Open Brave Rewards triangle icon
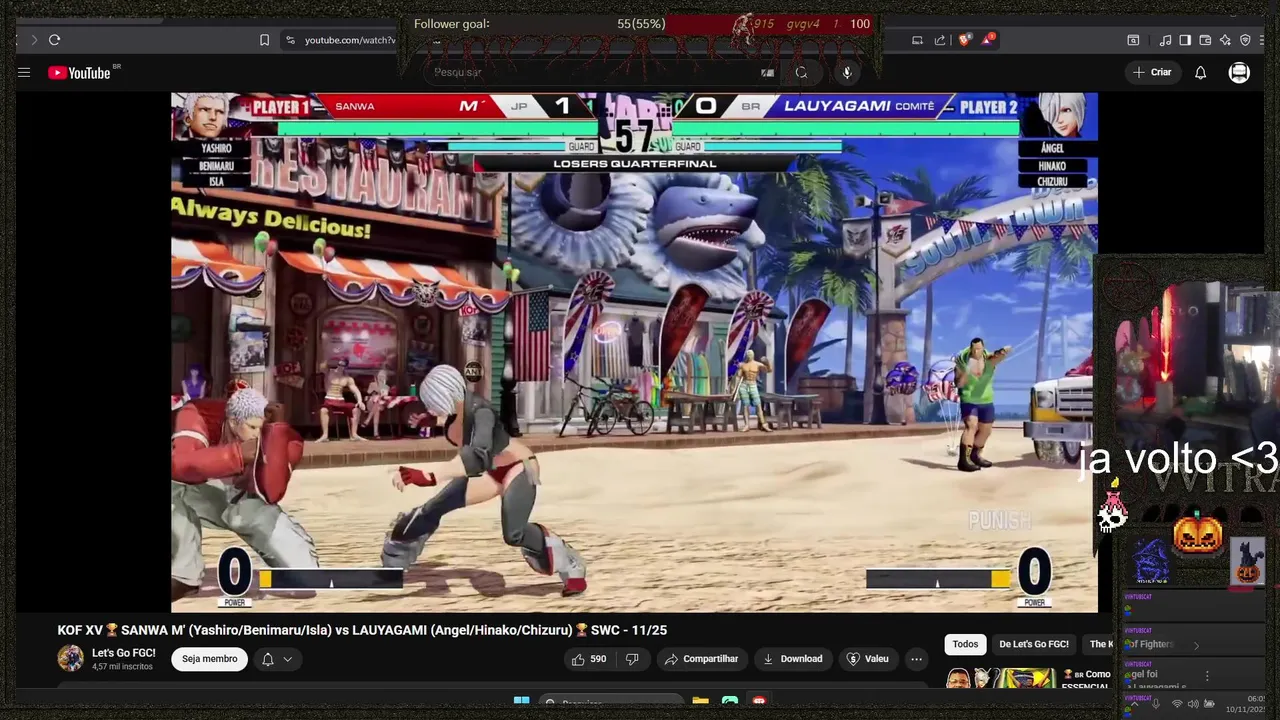The width and height of the screenshot is (1280, 720). coord(988,39)
